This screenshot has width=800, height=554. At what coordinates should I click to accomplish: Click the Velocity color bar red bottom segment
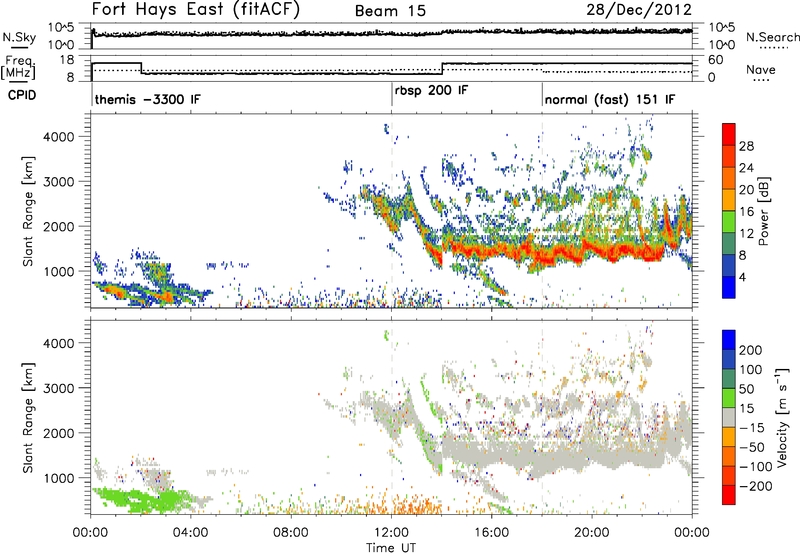(729, 495)
